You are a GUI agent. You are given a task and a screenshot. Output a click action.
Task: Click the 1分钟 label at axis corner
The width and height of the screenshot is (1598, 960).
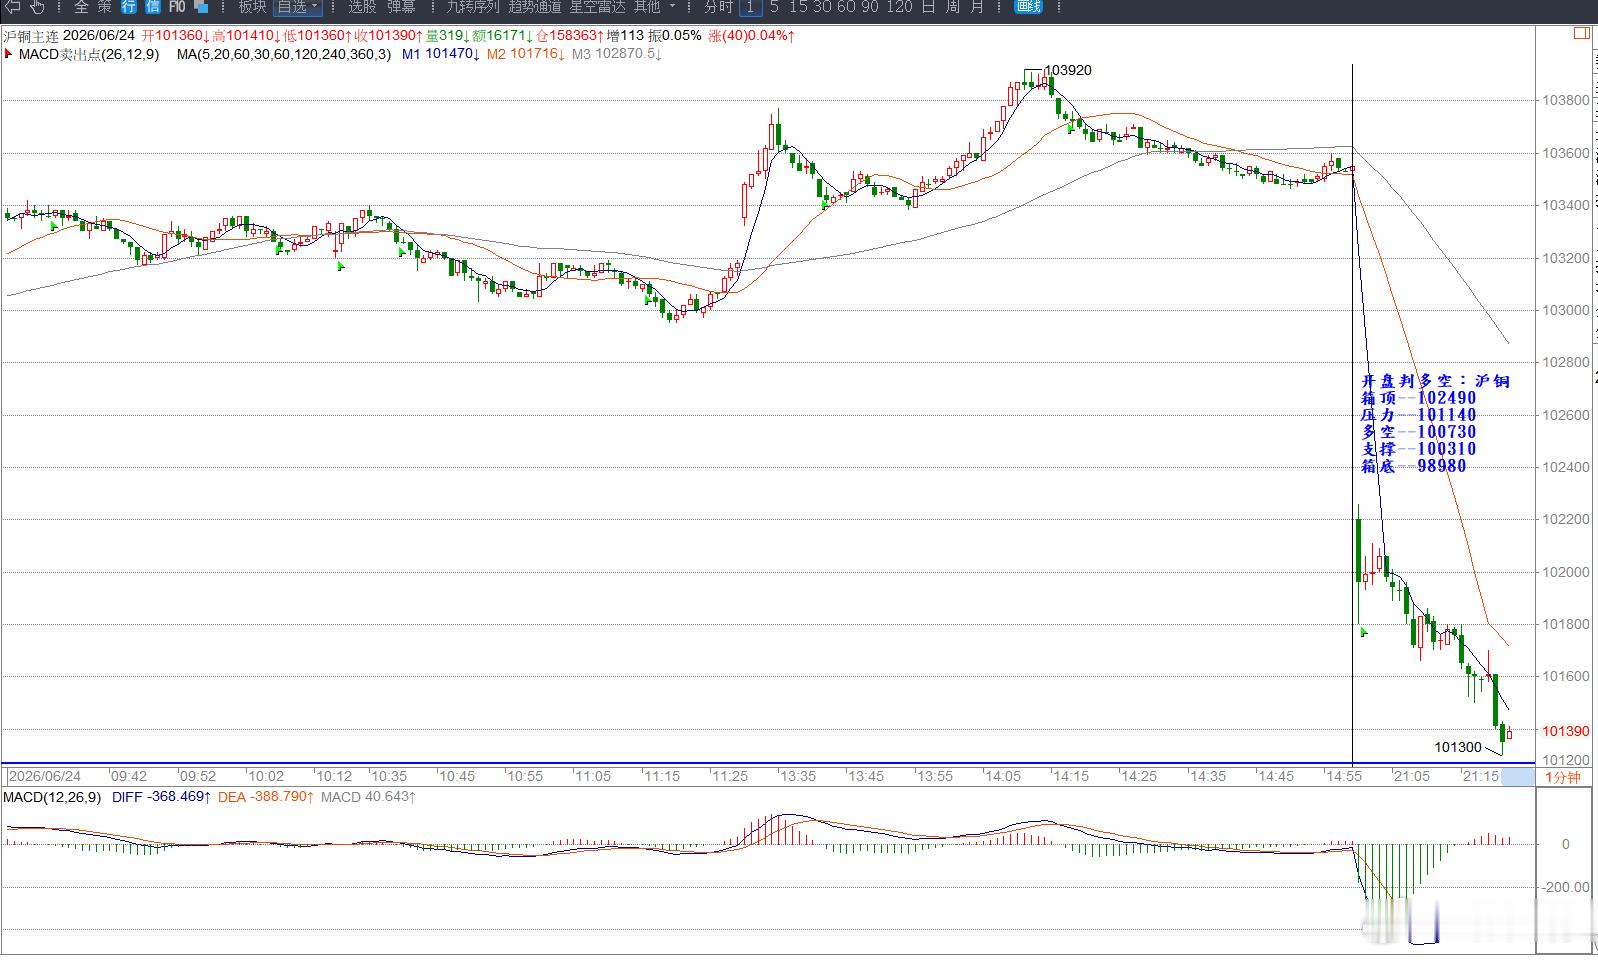(1563, 777)
